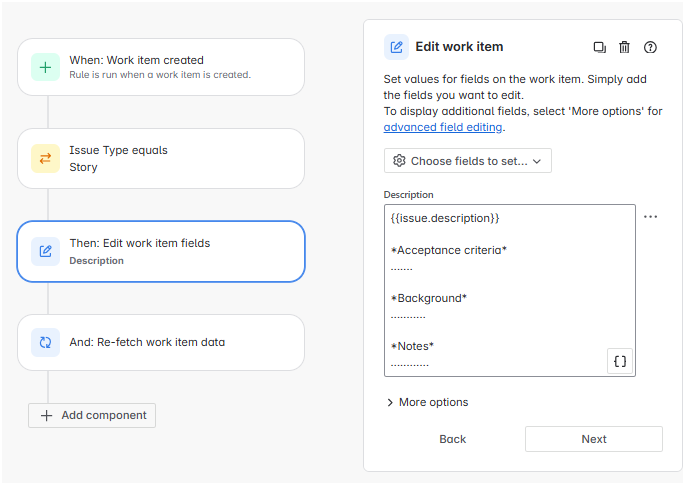The width and height of the screenshot is (685, 485).
Task: Expand the More options section
Action: 427,402
